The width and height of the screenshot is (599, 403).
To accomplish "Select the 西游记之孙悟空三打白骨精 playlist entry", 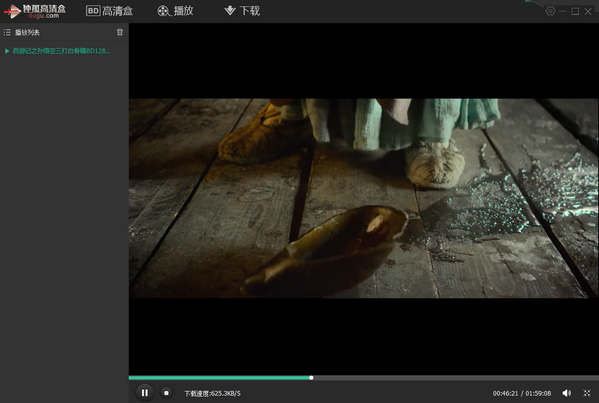I will [61, 51].
